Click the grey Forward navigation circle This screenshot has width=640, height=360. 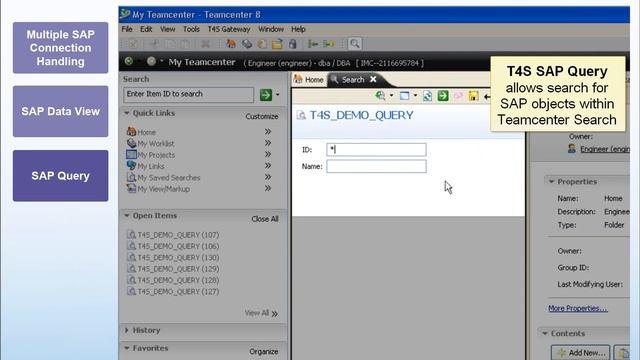point(151,61)
